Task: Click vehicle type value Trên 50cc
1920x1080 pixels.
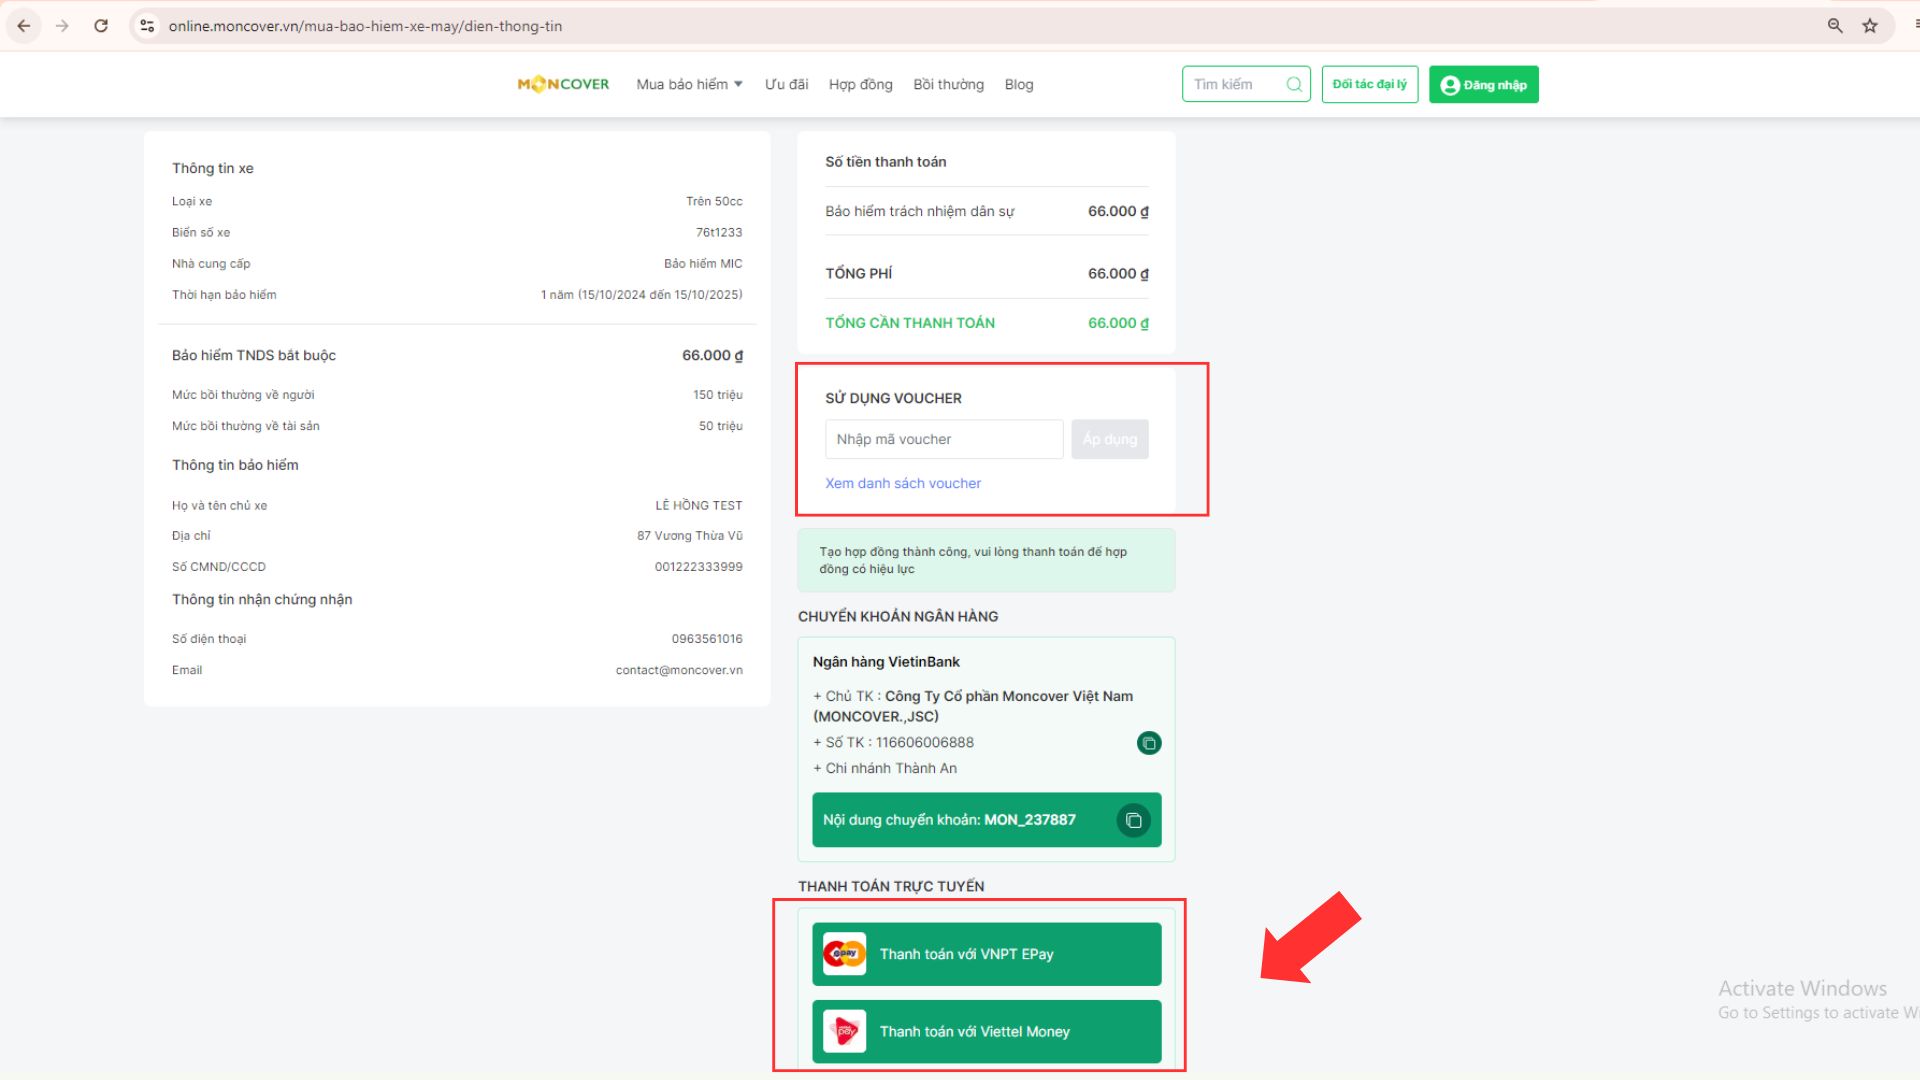Action: point(714,201)
